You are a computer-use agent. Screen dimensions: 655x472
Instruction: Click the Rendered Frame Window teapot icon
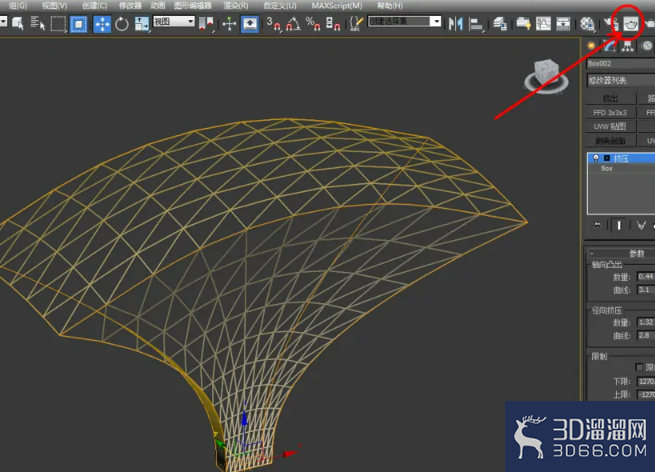[631, 24]
